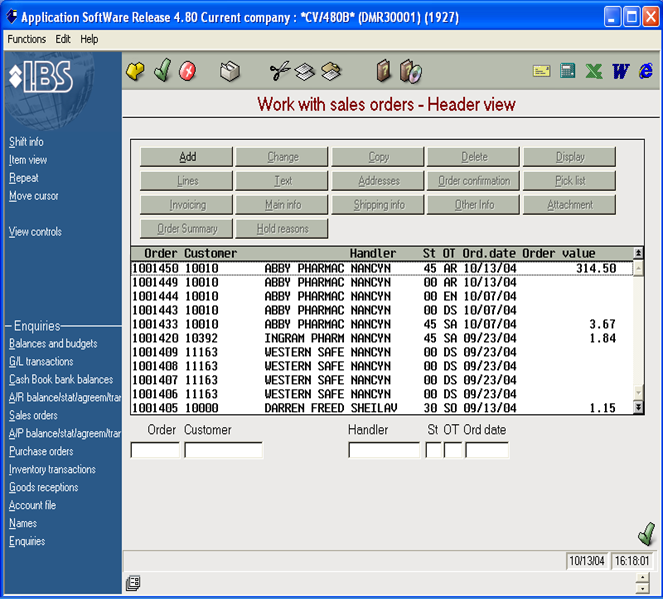Click the Pick list button
Image resolution: width=663 pixels, height=599 pixels.
pos(569,181)
